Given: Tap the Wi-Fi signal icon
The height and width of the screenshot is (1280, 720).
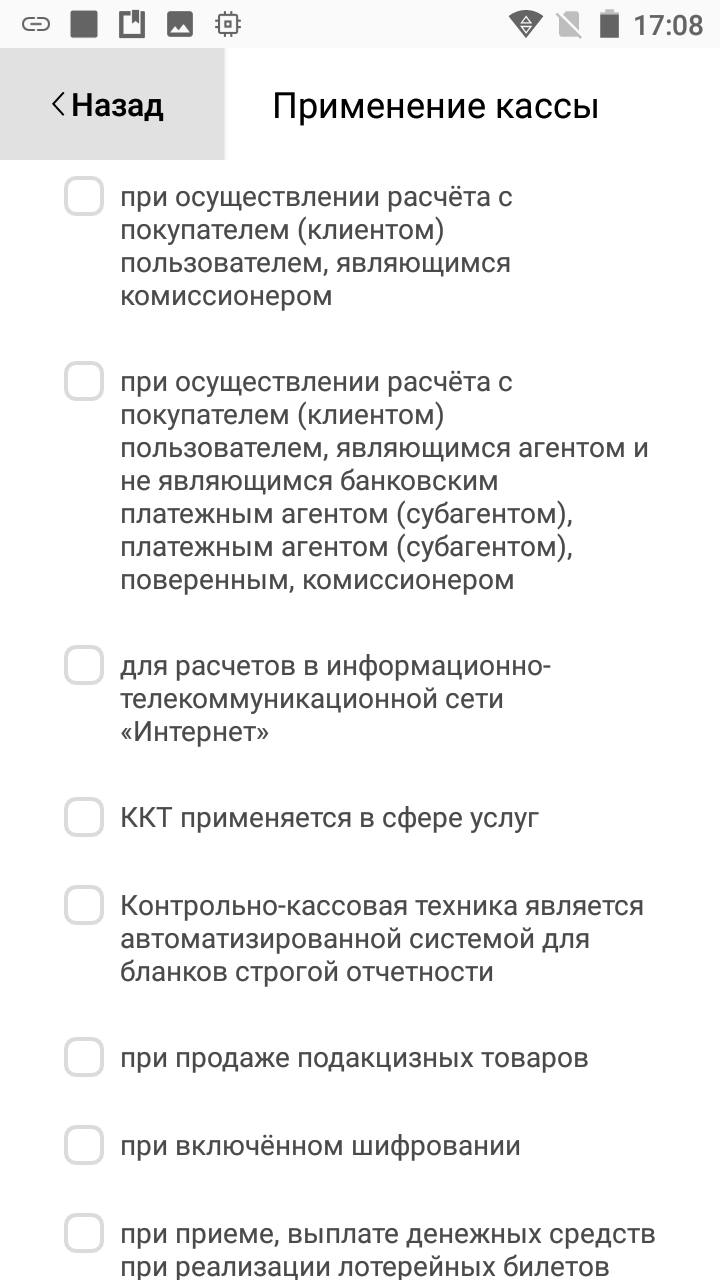Looking at the screenshot, I should [524, 24].
